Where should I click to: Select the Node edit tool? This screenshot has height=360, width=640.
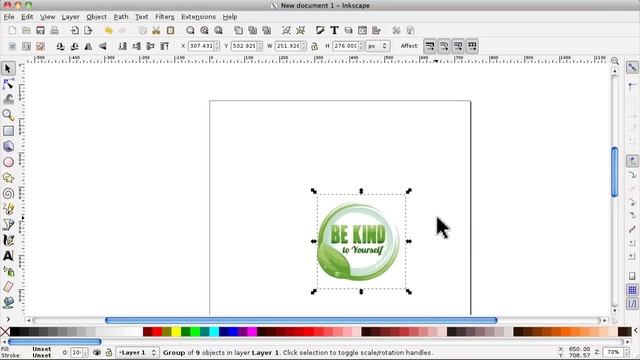[8, 84]
